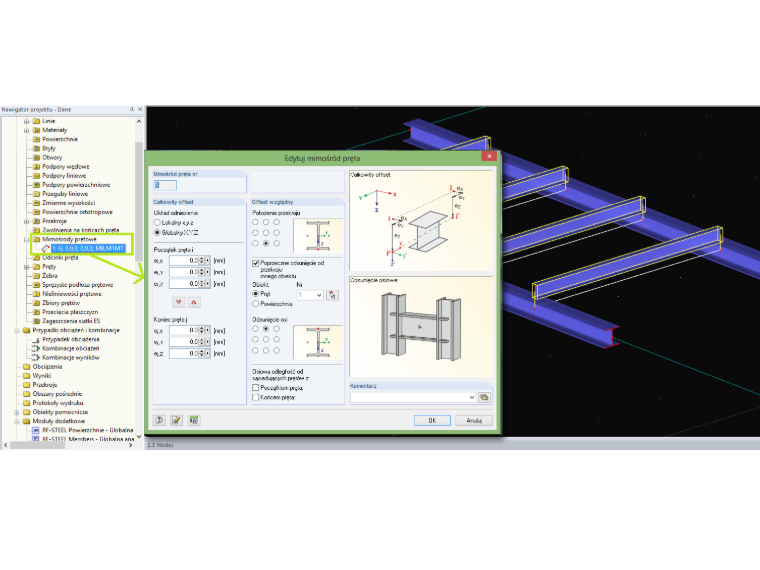The width and height of the screenshot is (760, 570).
Task: Click the end ej,Z offset field
Action: tap(184, 353)
